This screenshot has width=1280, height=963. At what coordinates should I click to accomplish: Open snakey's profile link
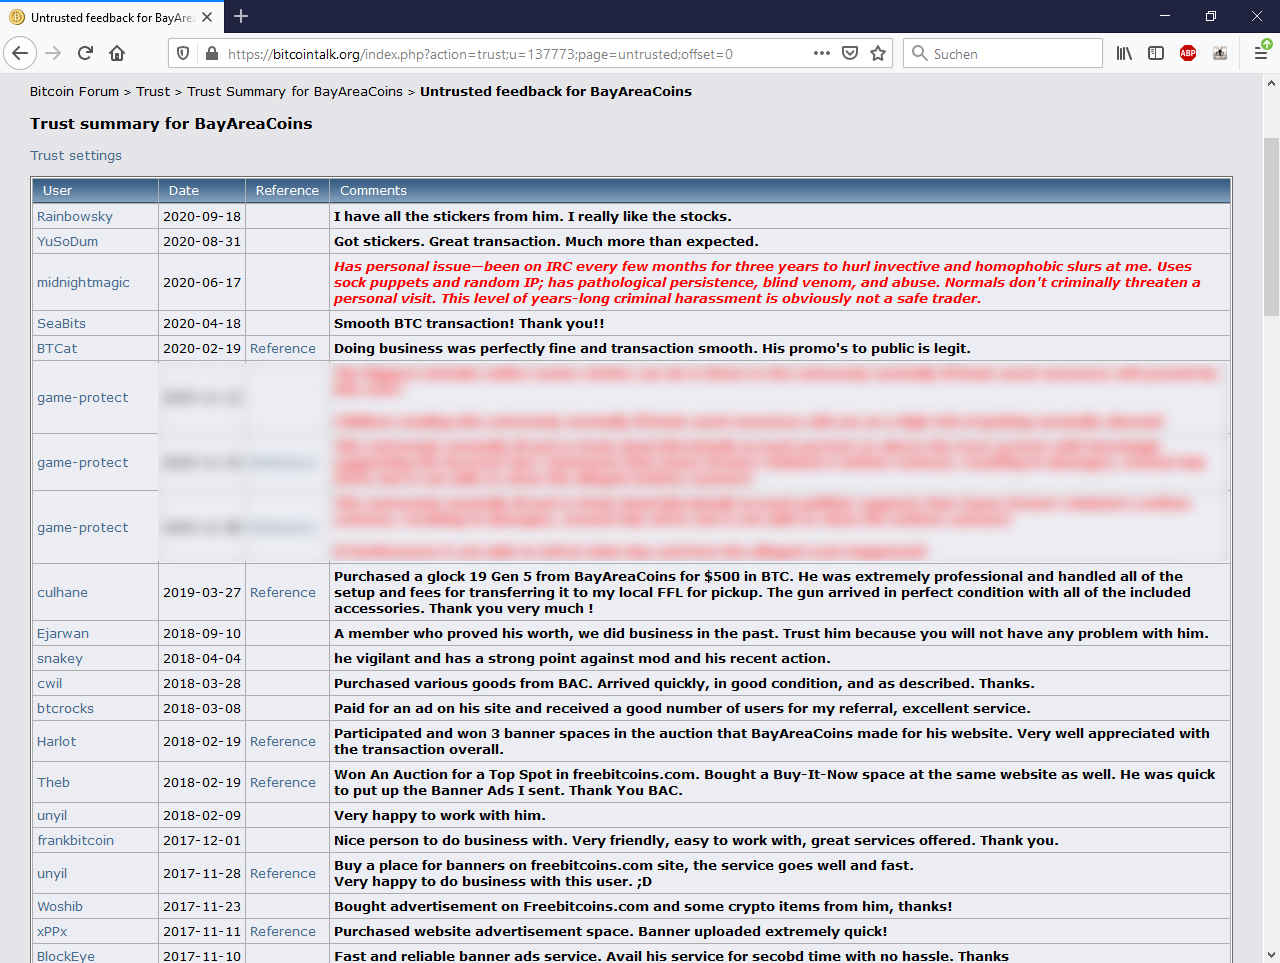[x=60, y=658]
